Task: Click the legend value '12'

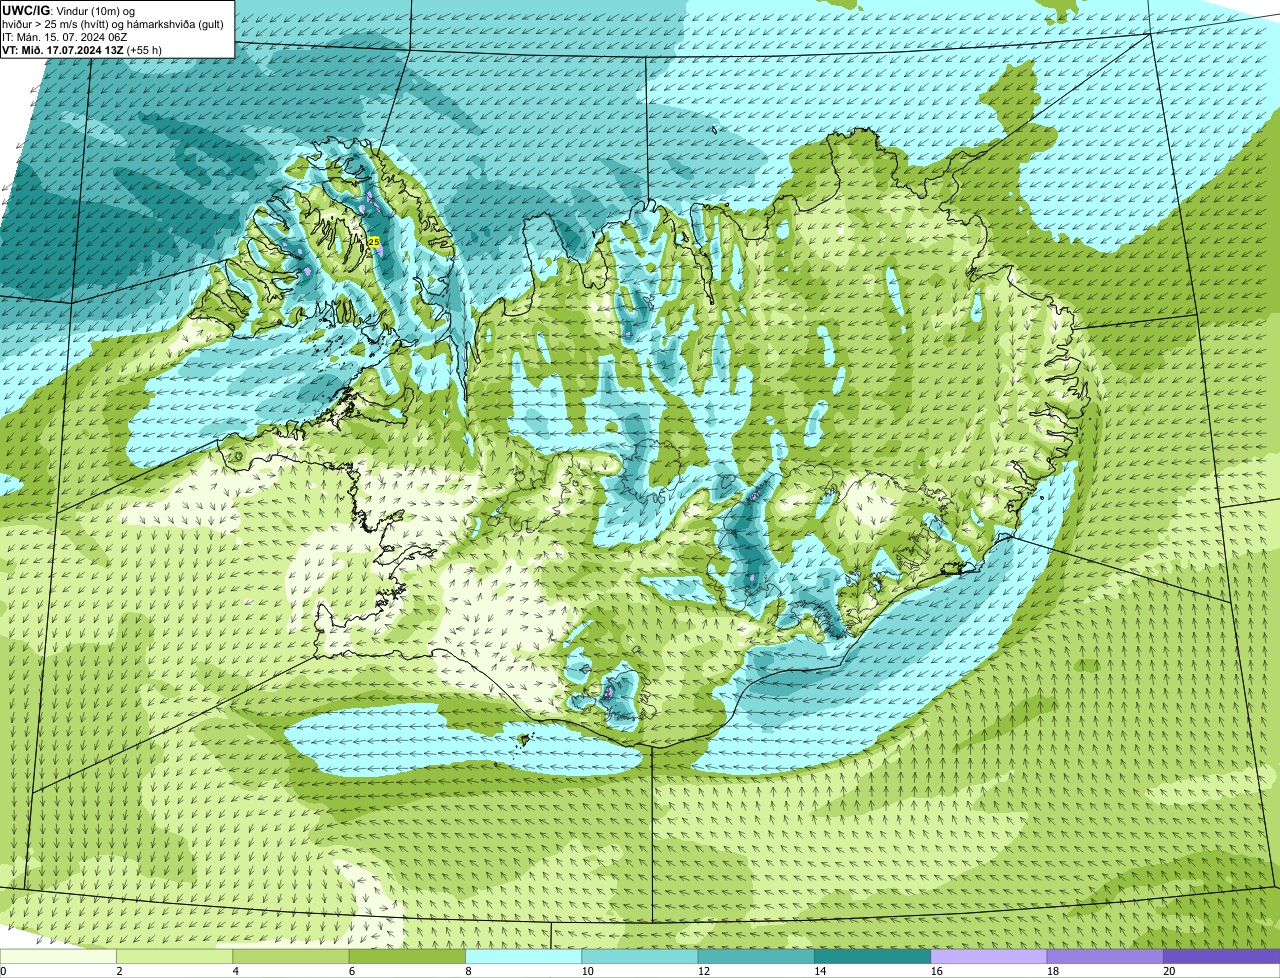Action: point(703,971)
